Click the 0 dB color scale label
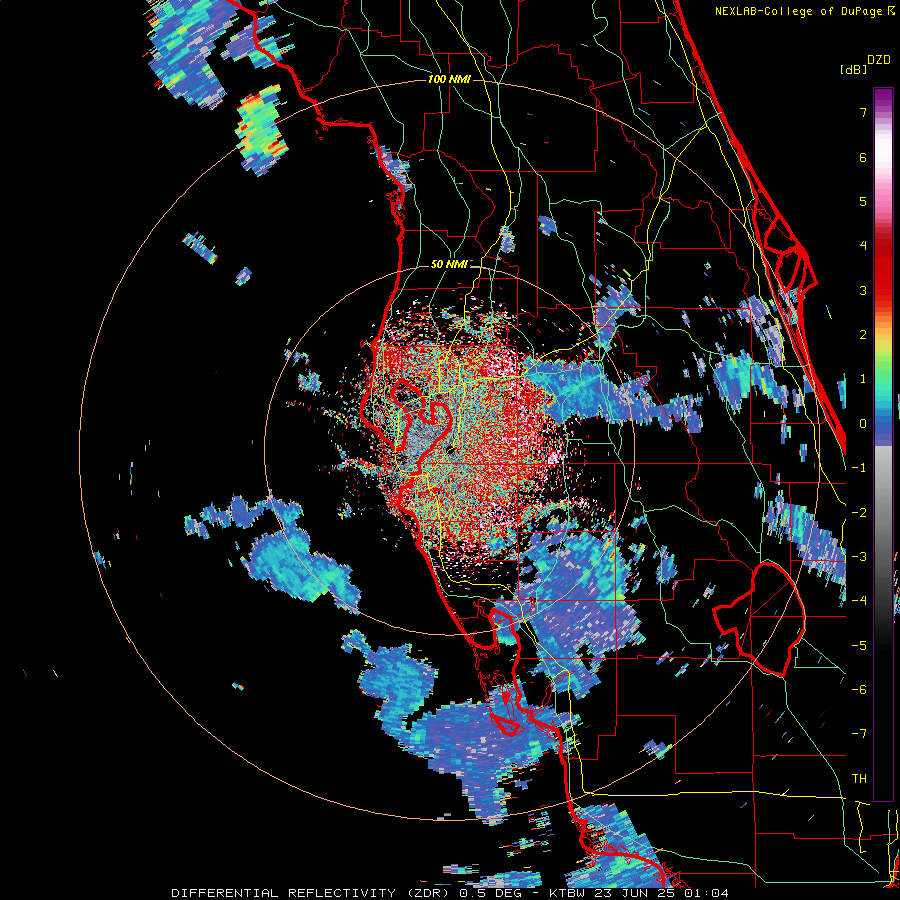 863,424
